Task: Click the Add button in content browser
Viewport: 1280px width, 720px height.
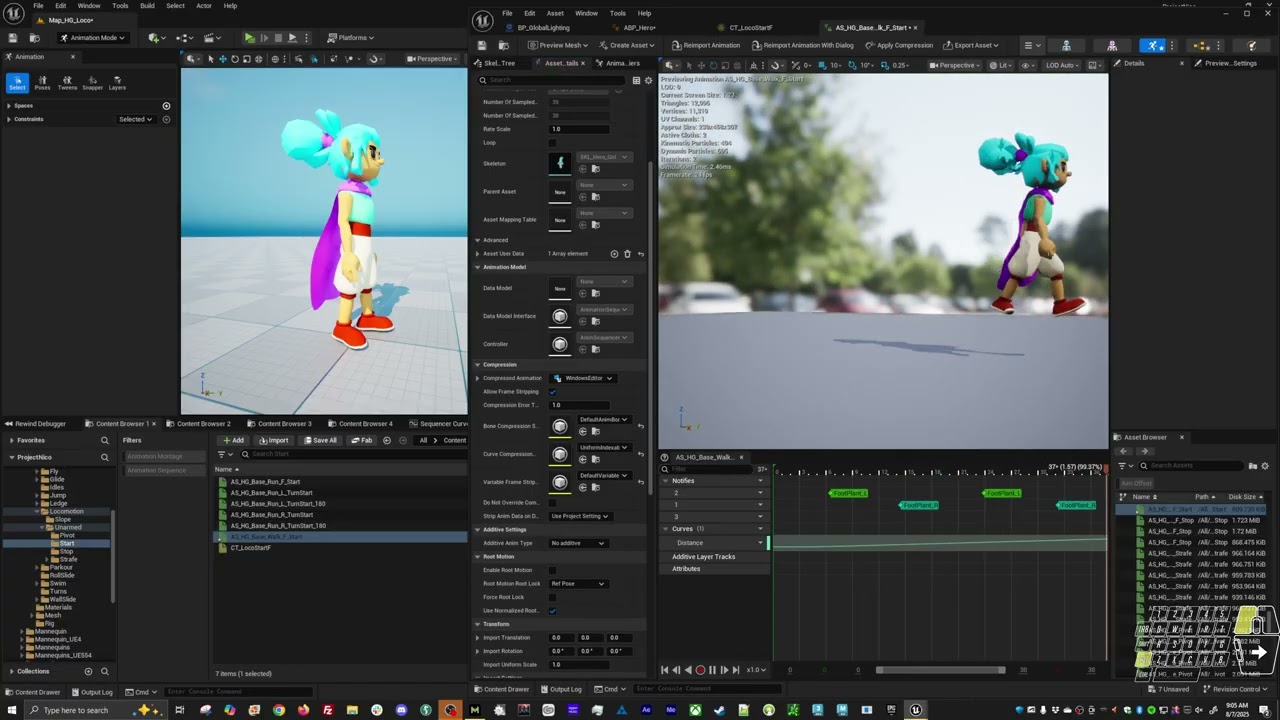Action: tap(233, 440)
